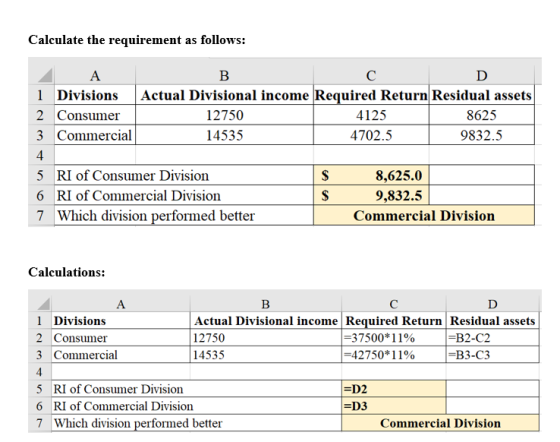Screen dimensions: 560x442
Task: Select column C header in the top table
Action: (371, 75)
